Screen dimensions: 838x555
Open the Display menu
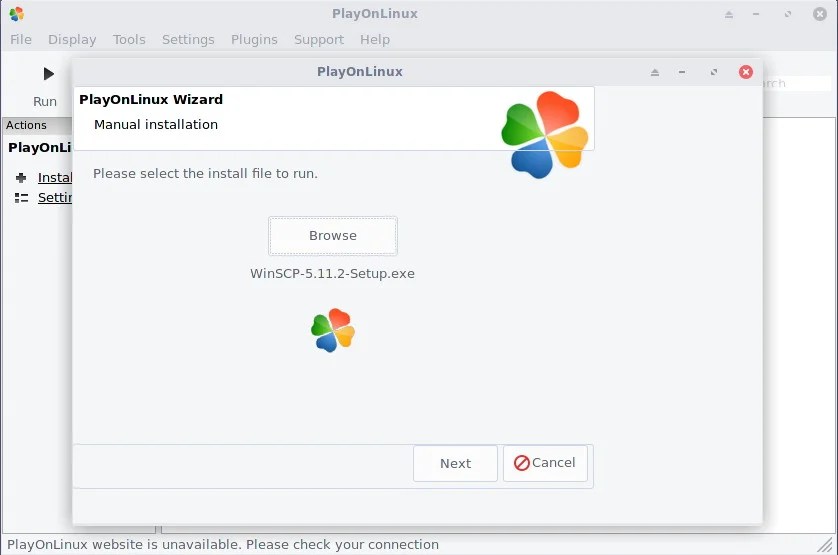coord(72,40)
